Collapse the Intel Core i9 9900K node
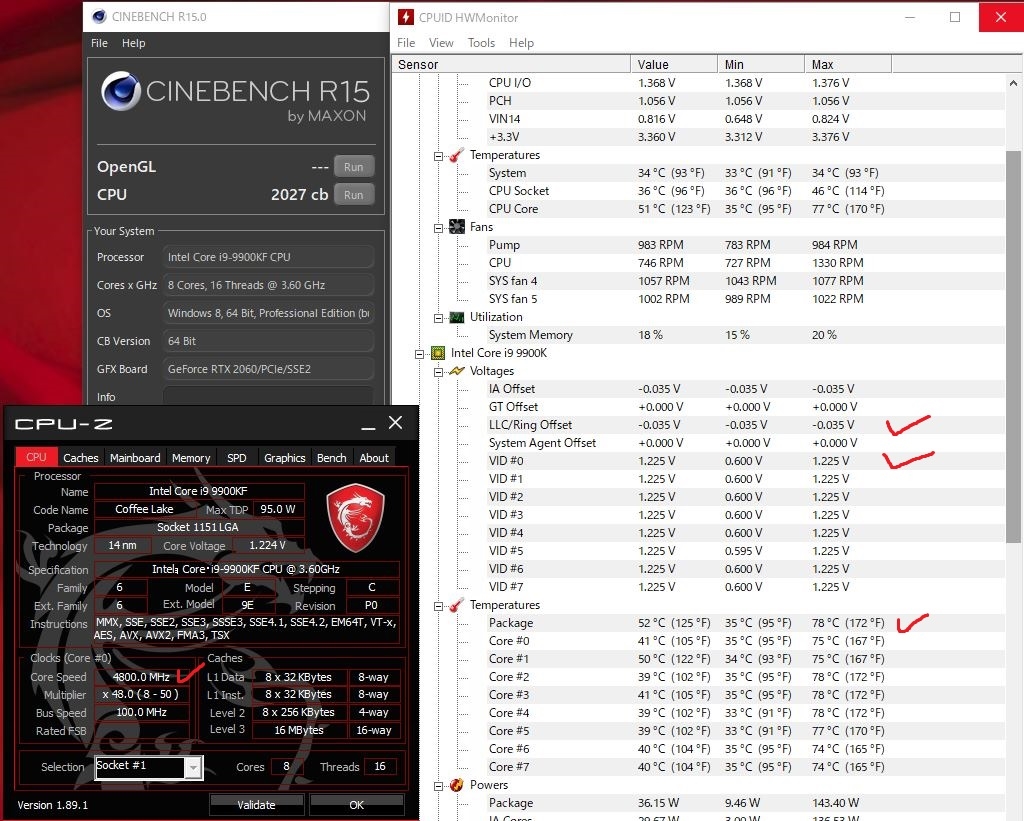The width and height of the screenshot is (1024, 821). pyautogui.click(x=419, y=354)
